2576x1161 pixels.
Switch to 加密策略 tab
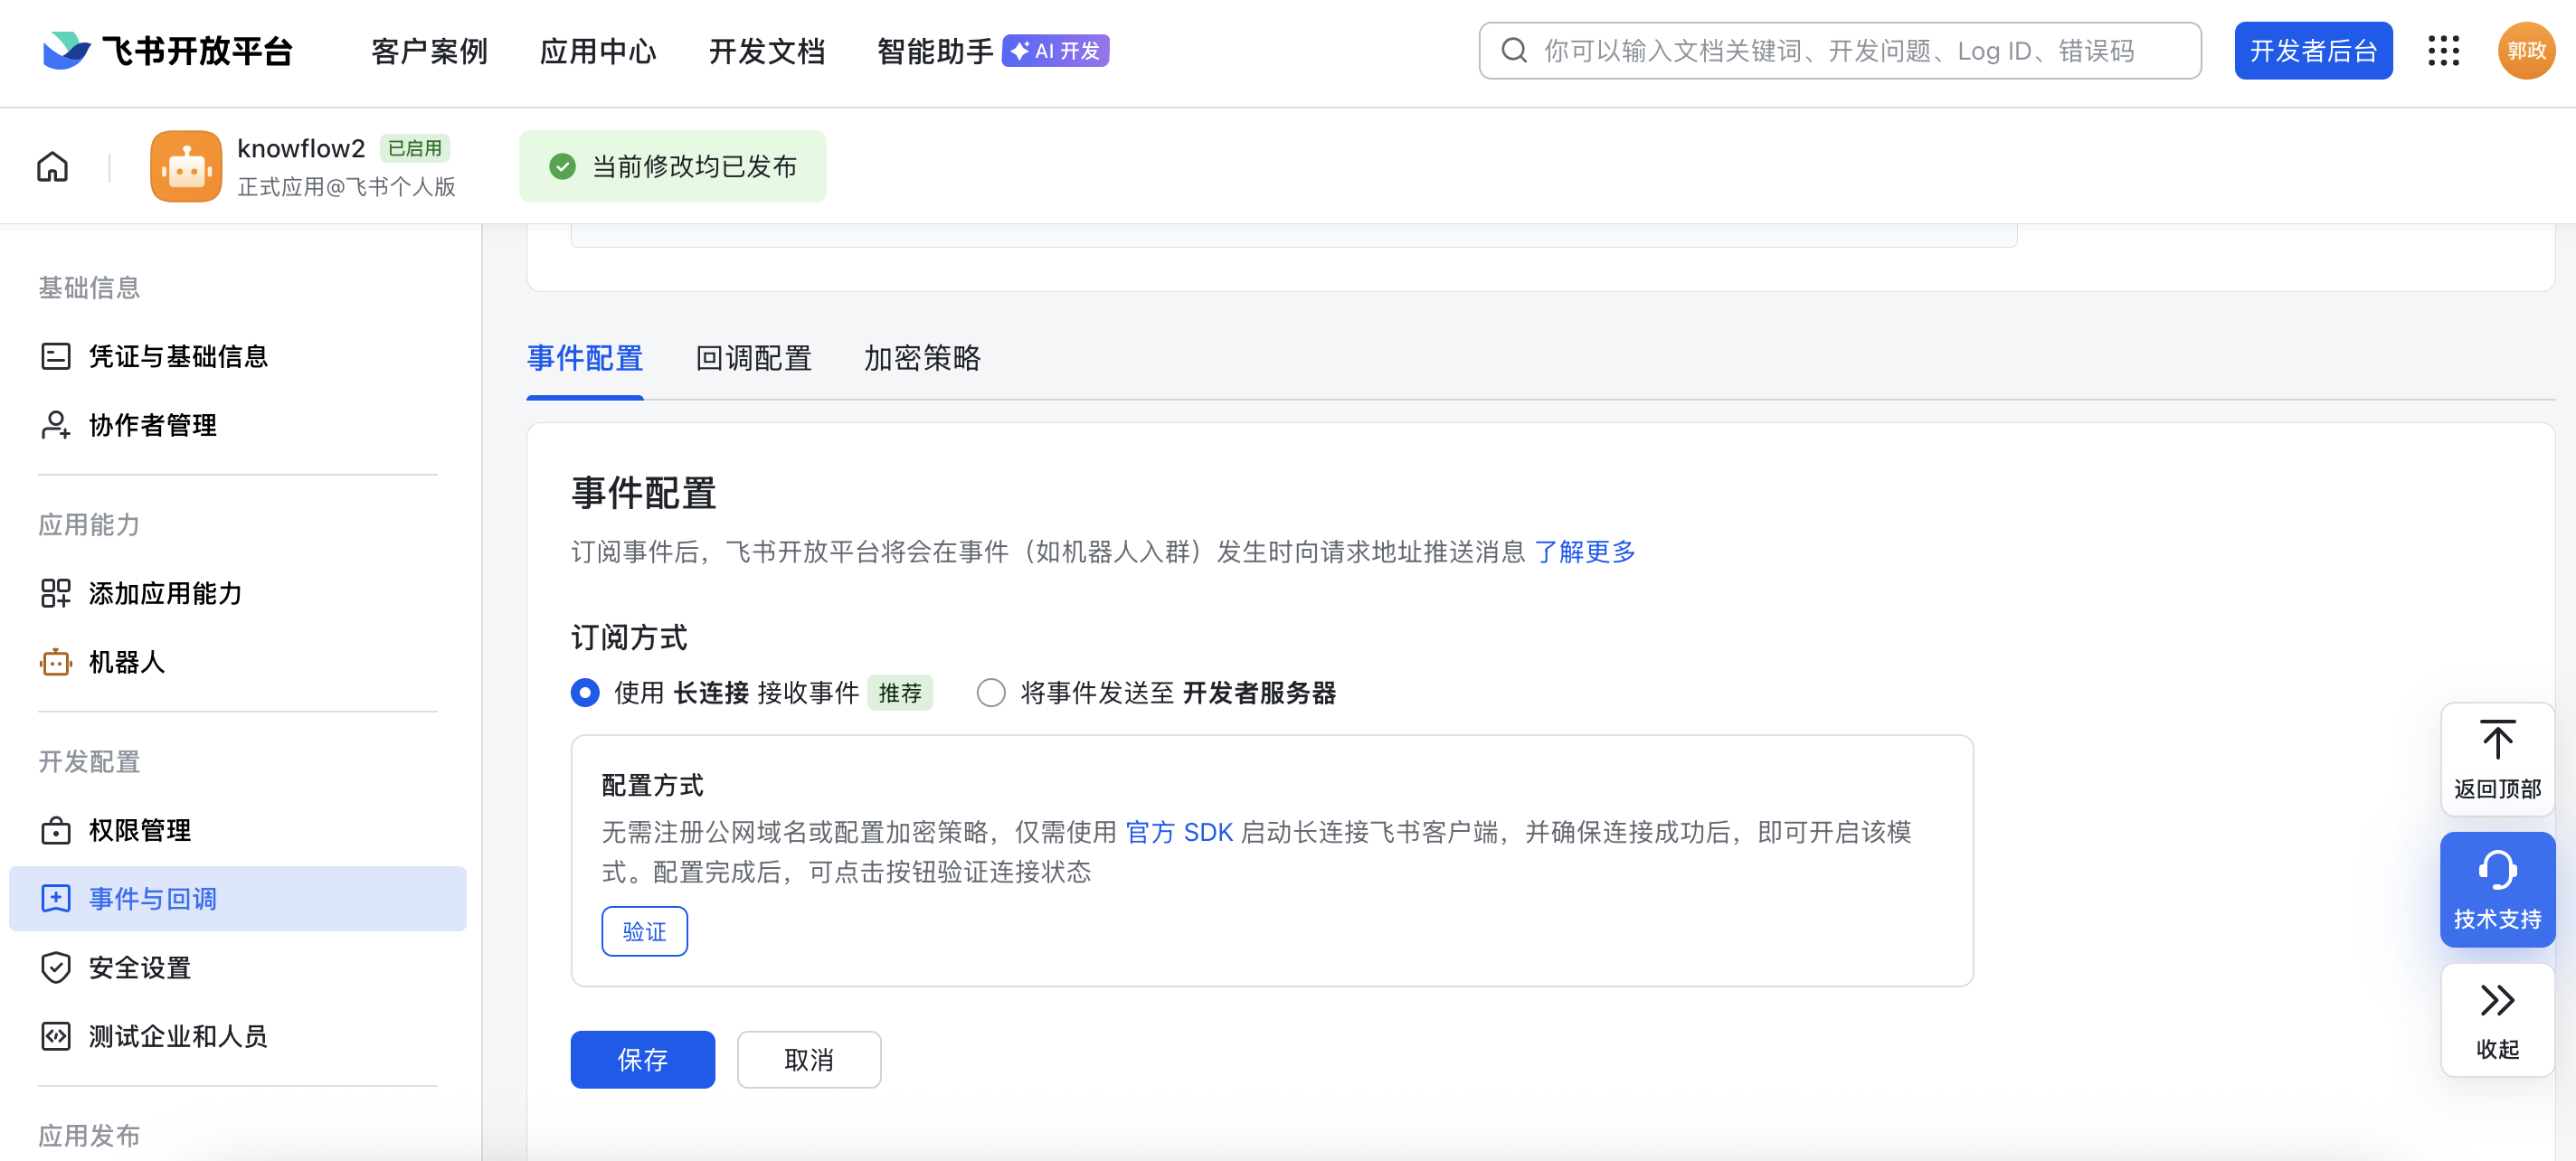point(922,358)
